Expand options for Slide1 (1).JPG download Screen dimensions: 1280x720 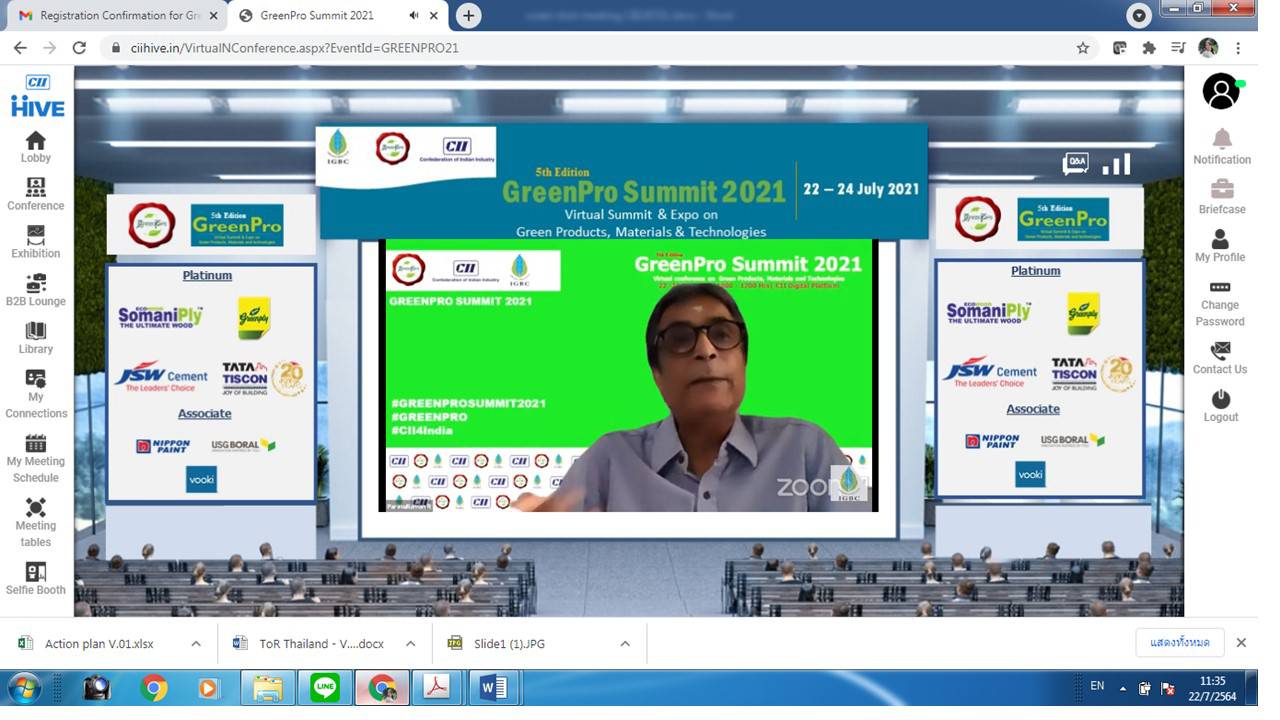pyautogui.click(x=625, y=643)
